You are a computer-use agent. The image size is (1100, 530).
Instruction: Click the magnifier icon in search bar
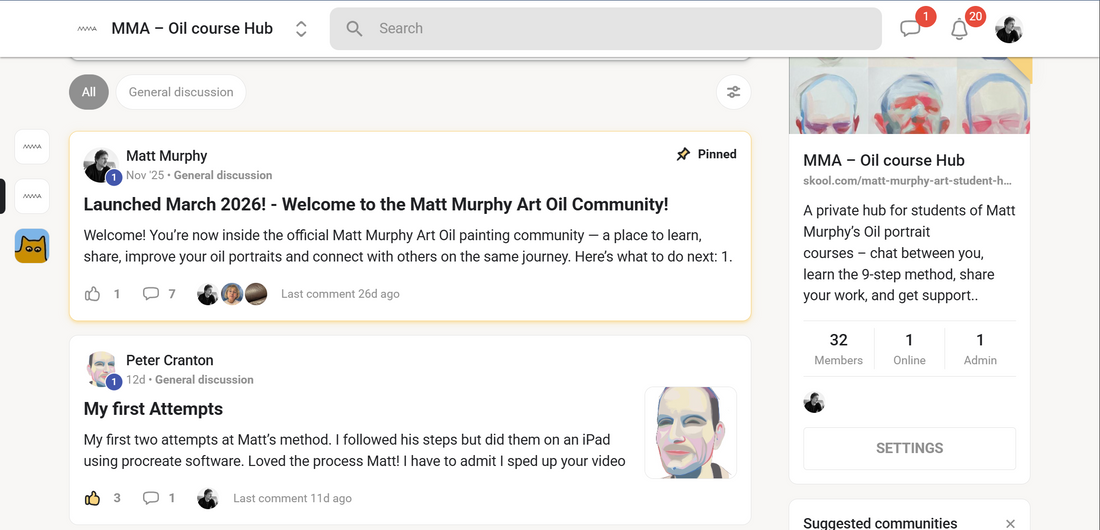tap(354, 29)
